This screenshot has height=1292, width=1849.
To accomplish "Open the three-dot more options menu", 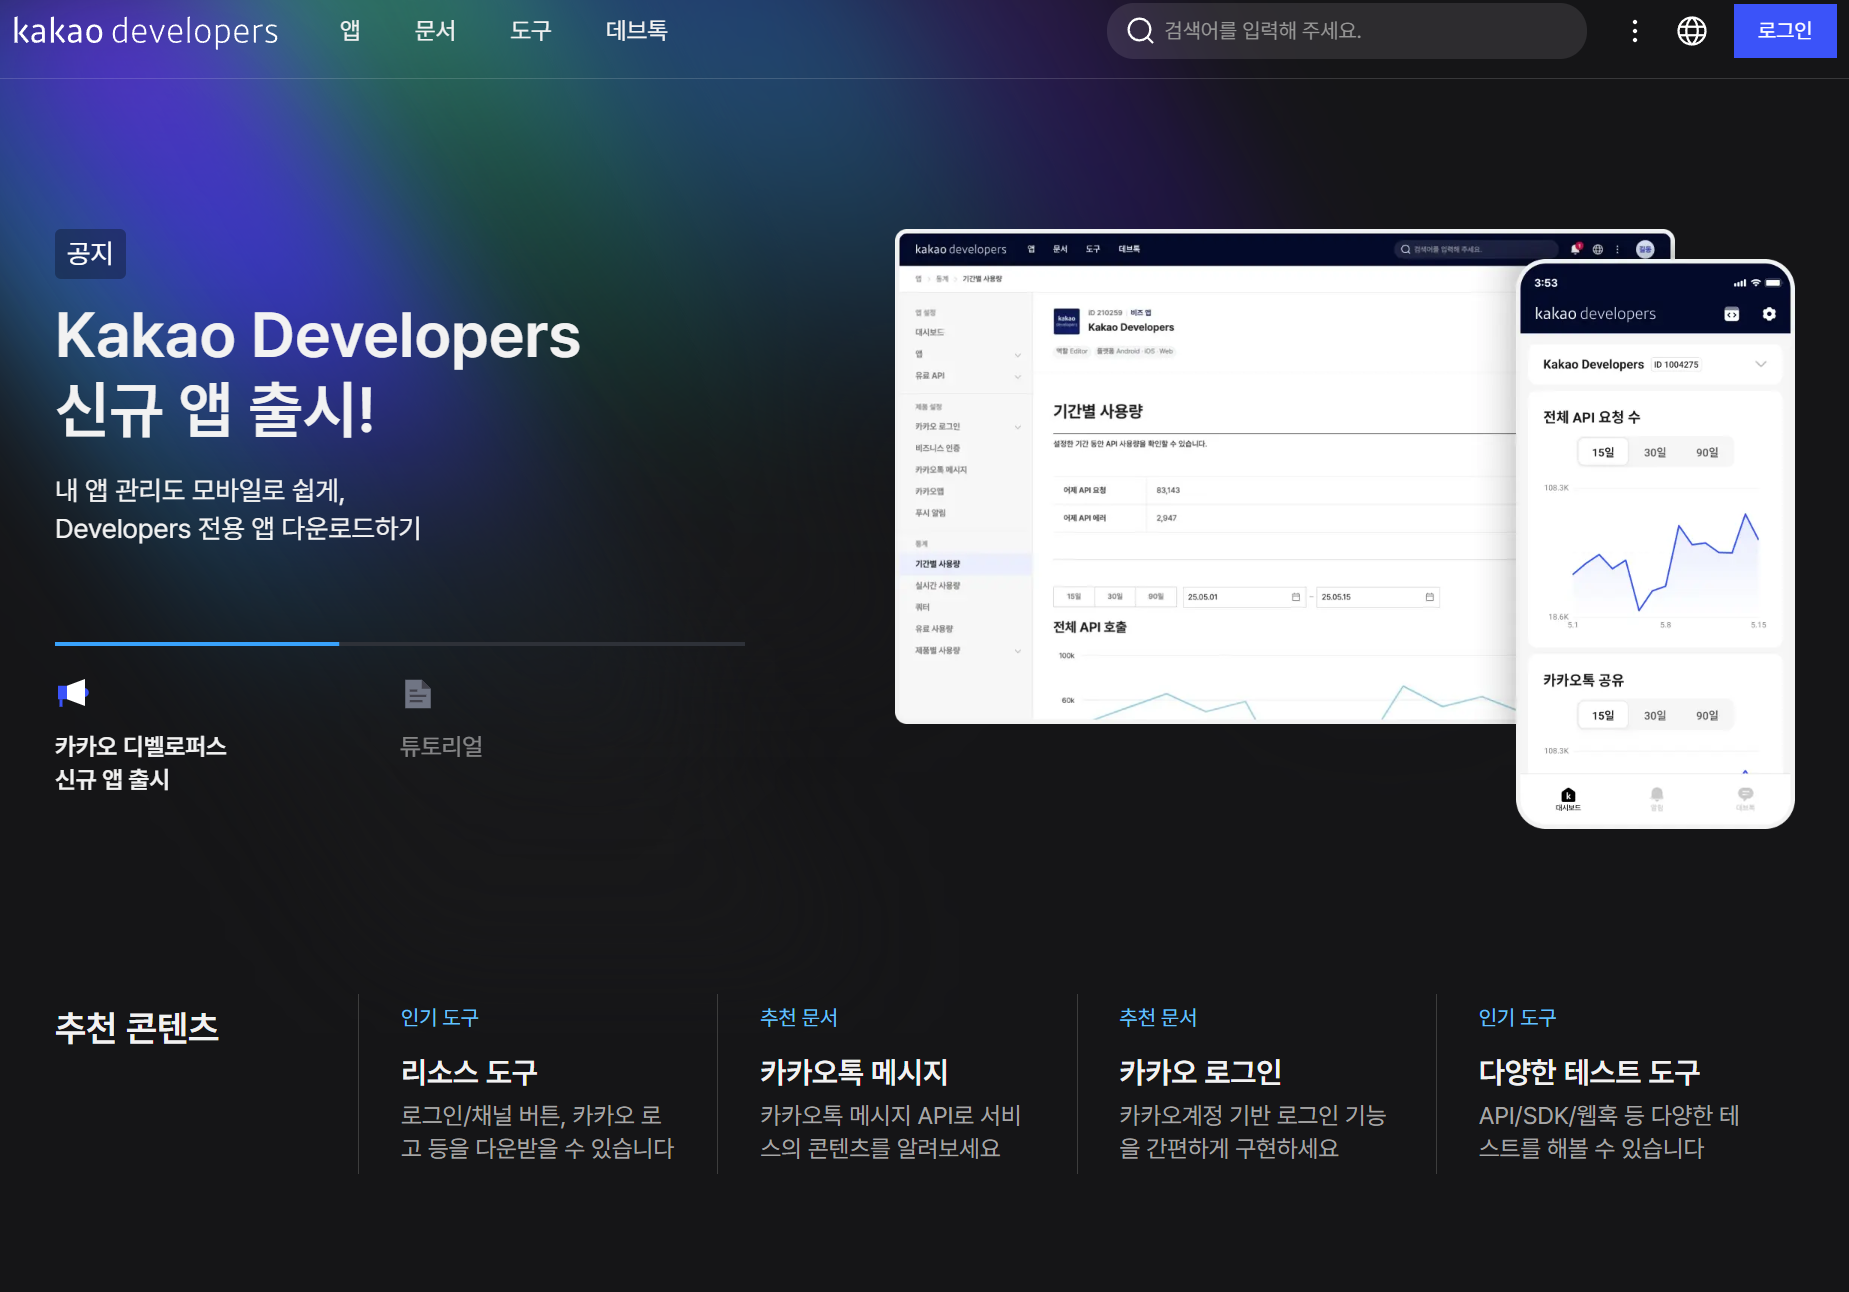I will coord(1635,31).
